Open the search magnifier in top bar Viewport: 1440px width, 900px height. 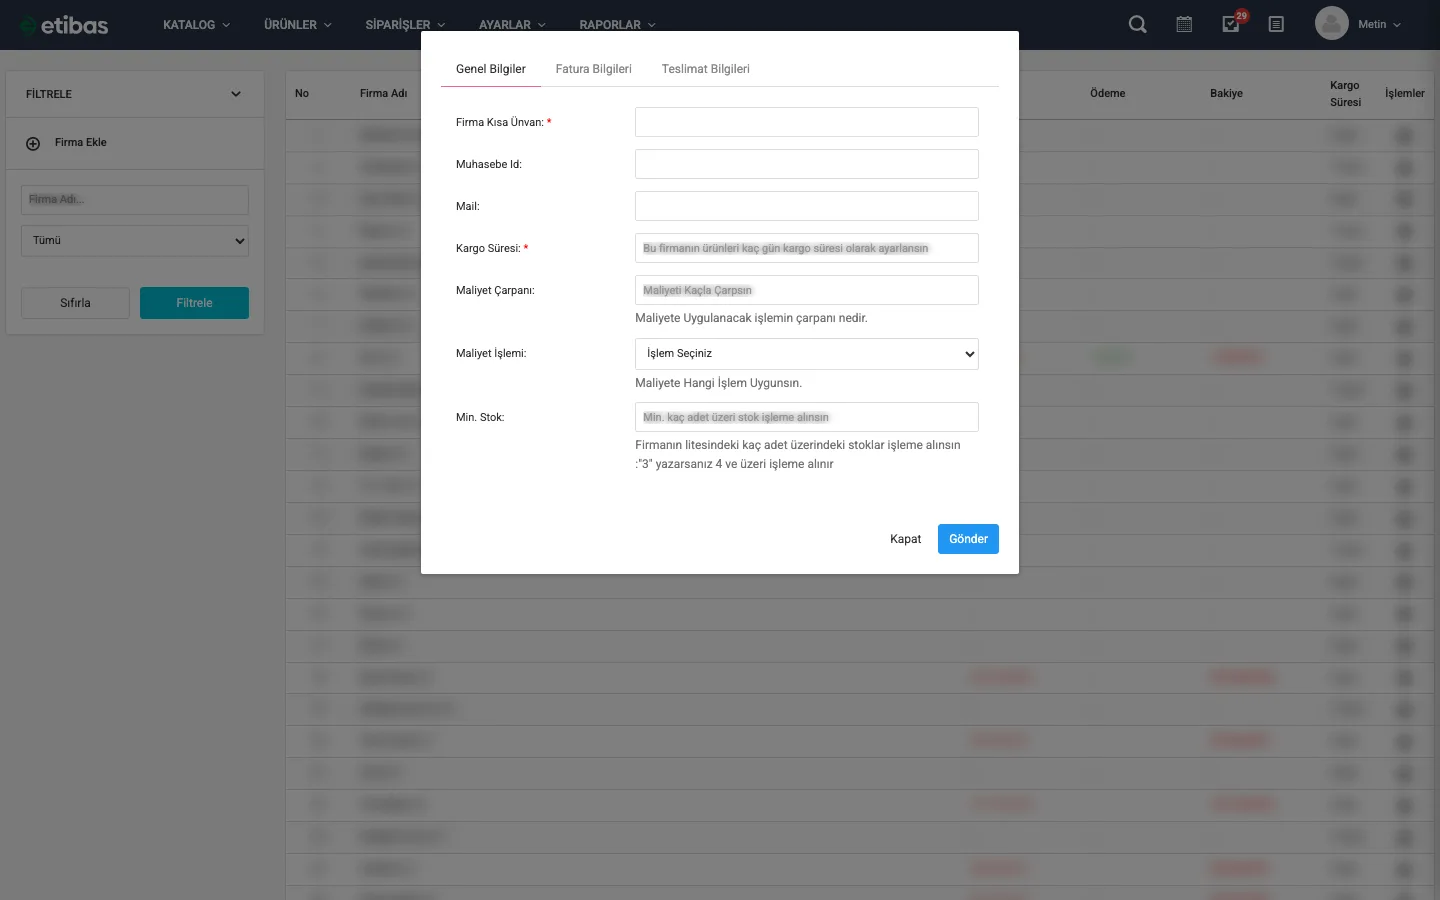[x=1136, y=24]
